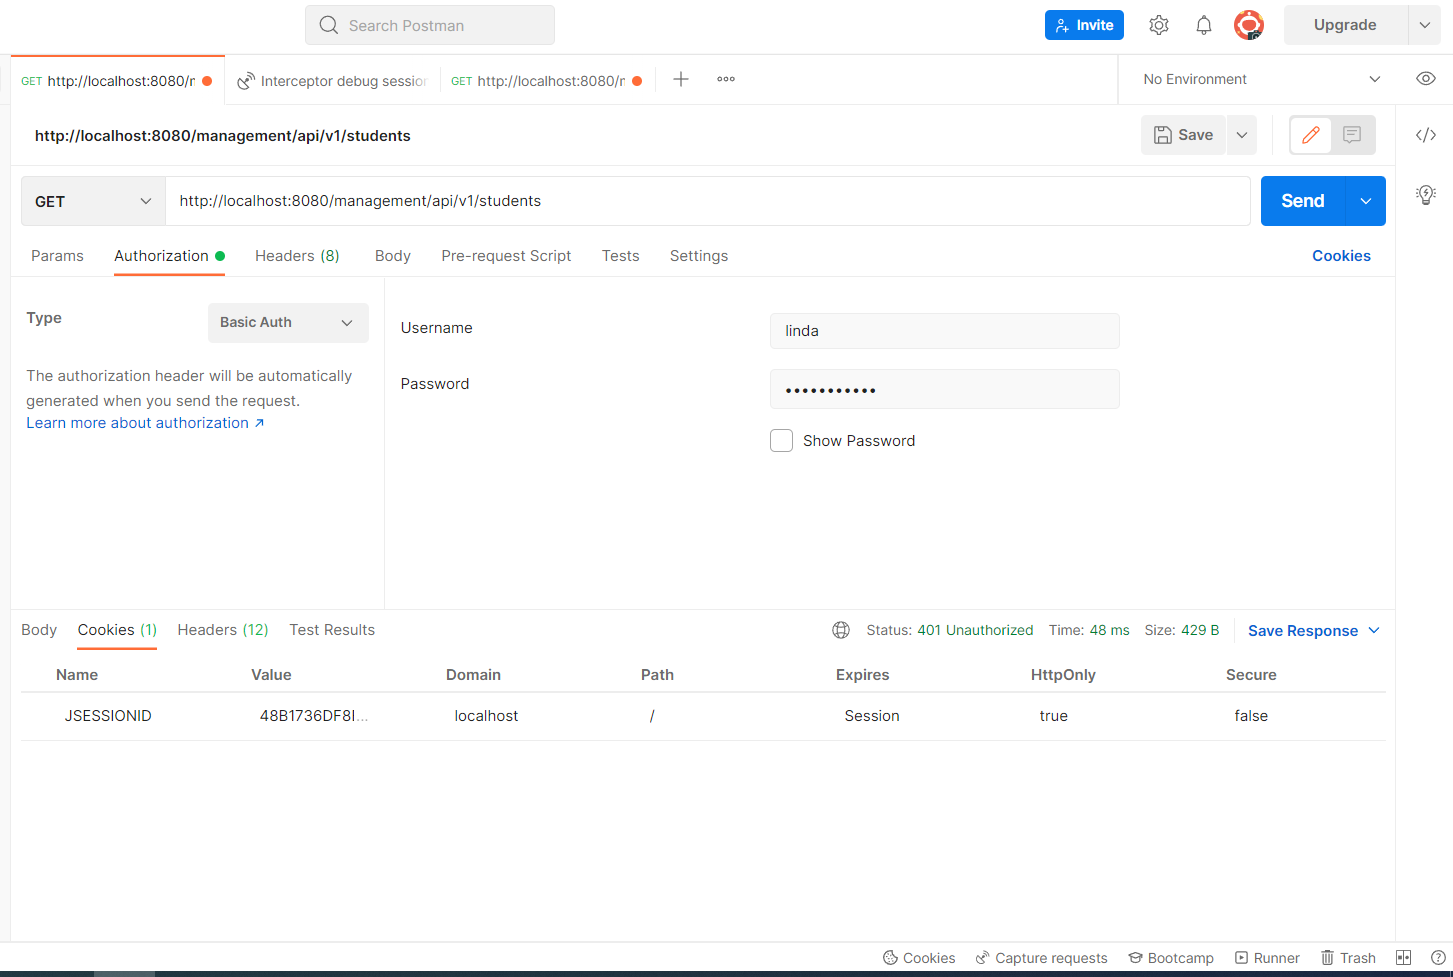Open notifications bell icon
Viewport: 1453px width, 977px height.
(x=1204, y=25)
